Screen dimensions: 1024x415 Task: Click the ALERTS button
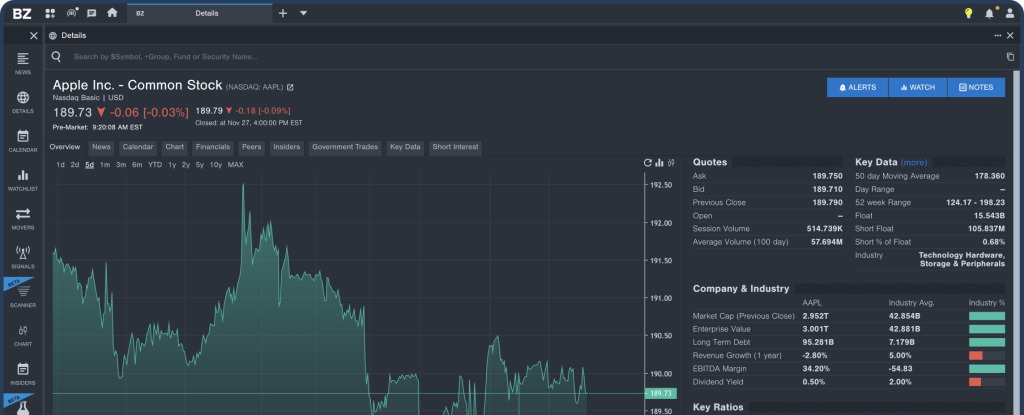point(857,87)
